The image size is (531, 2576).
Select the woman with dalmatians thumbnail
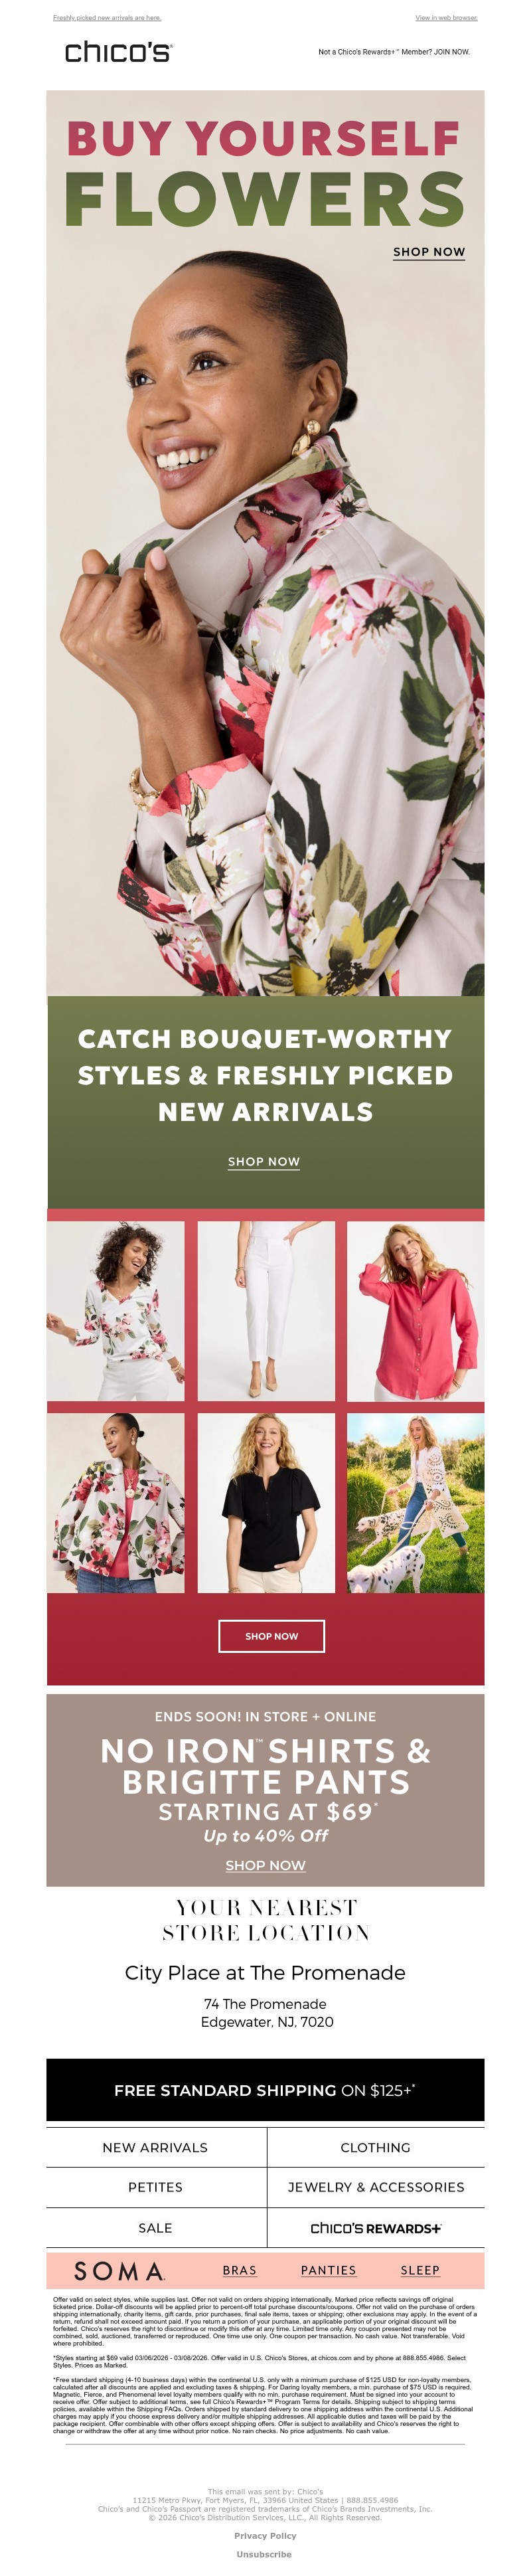click(x=416, y=1503)
